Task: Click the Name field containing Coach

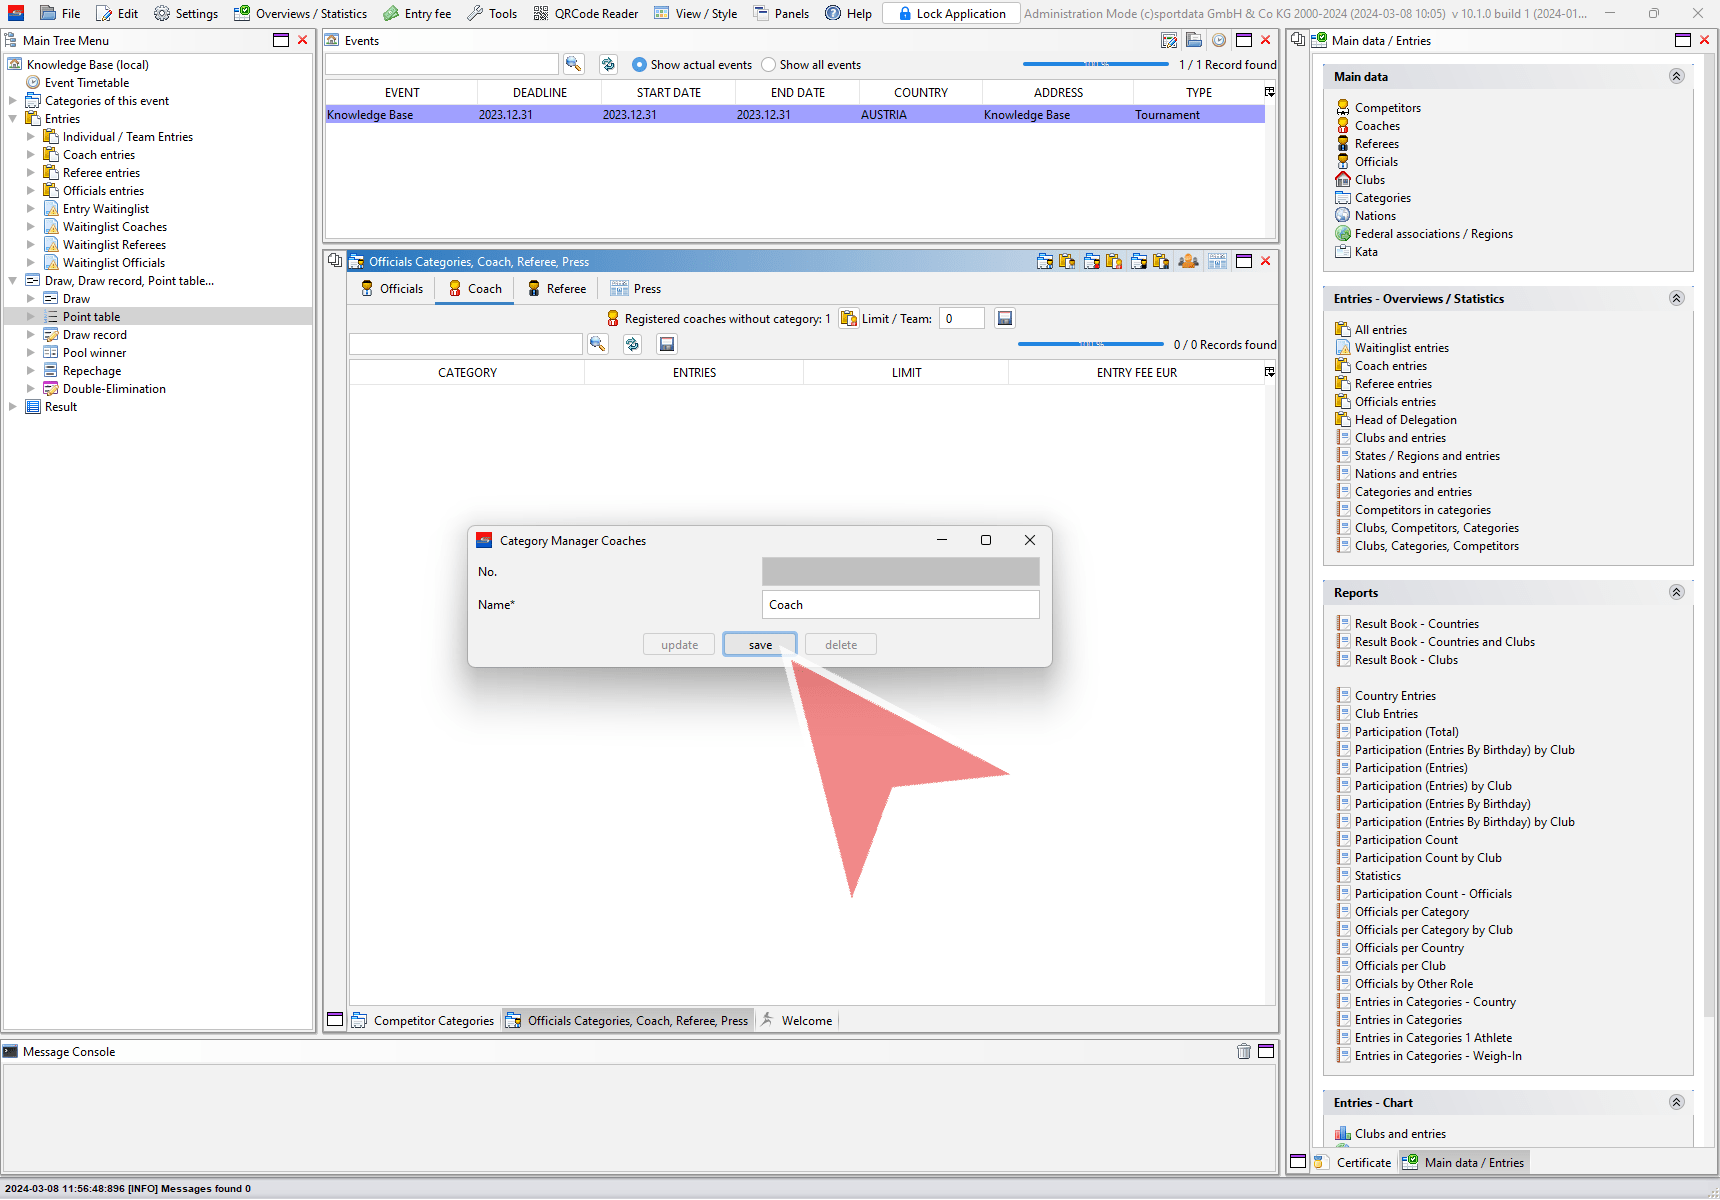Action: point(900,605)
